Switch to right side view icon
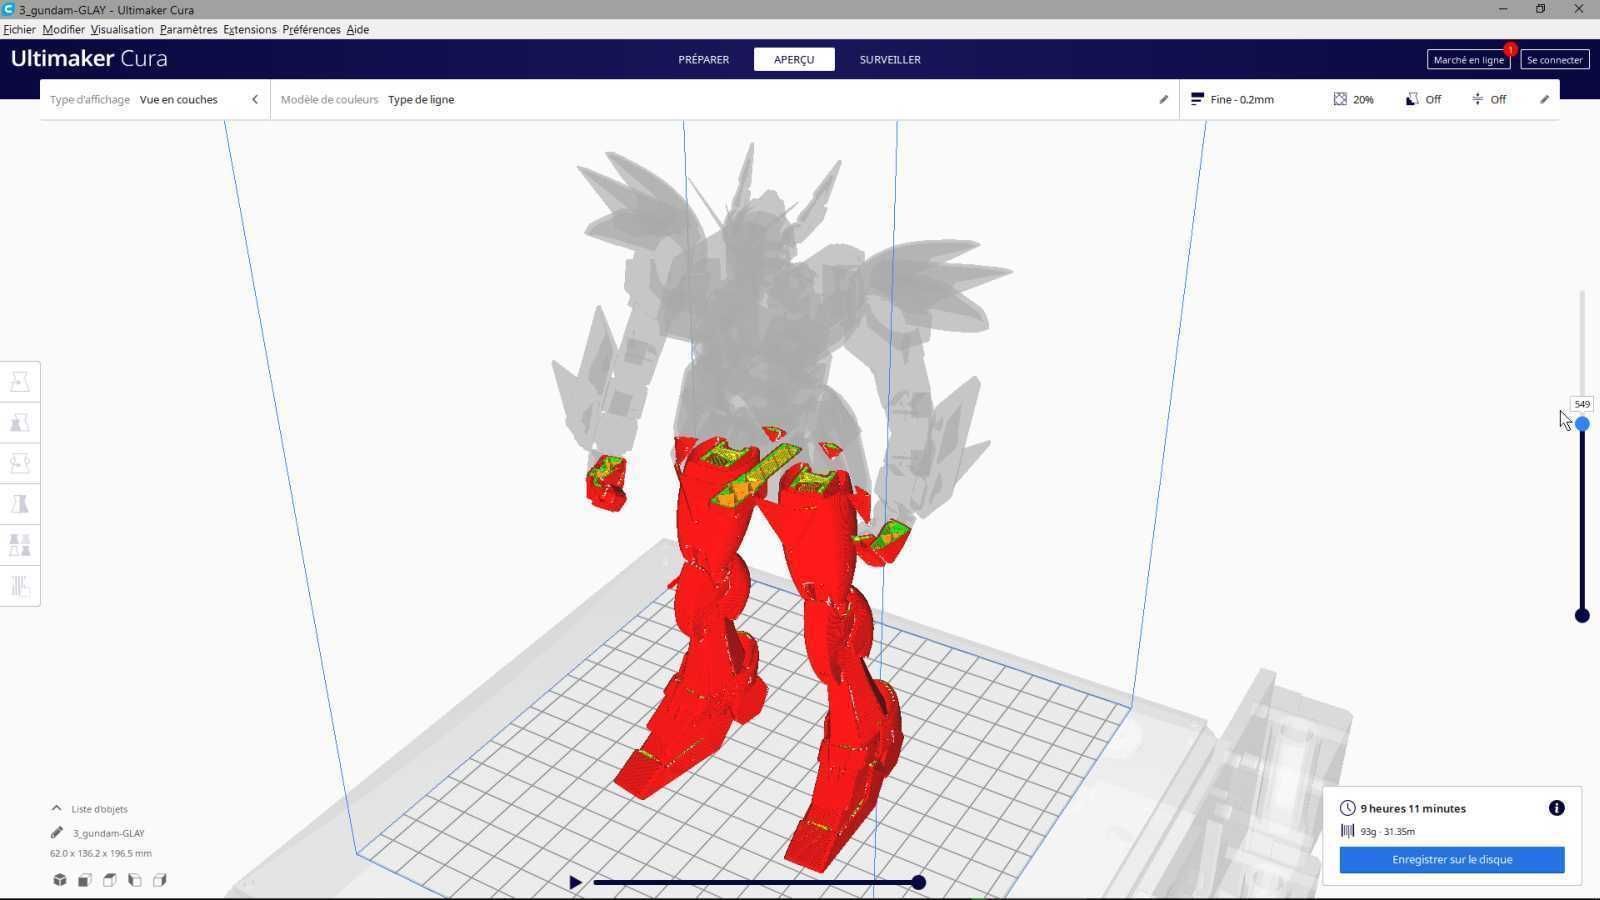Image resolution: width=1600 pixels, height=900 pixels. click(x=160, y=880)
